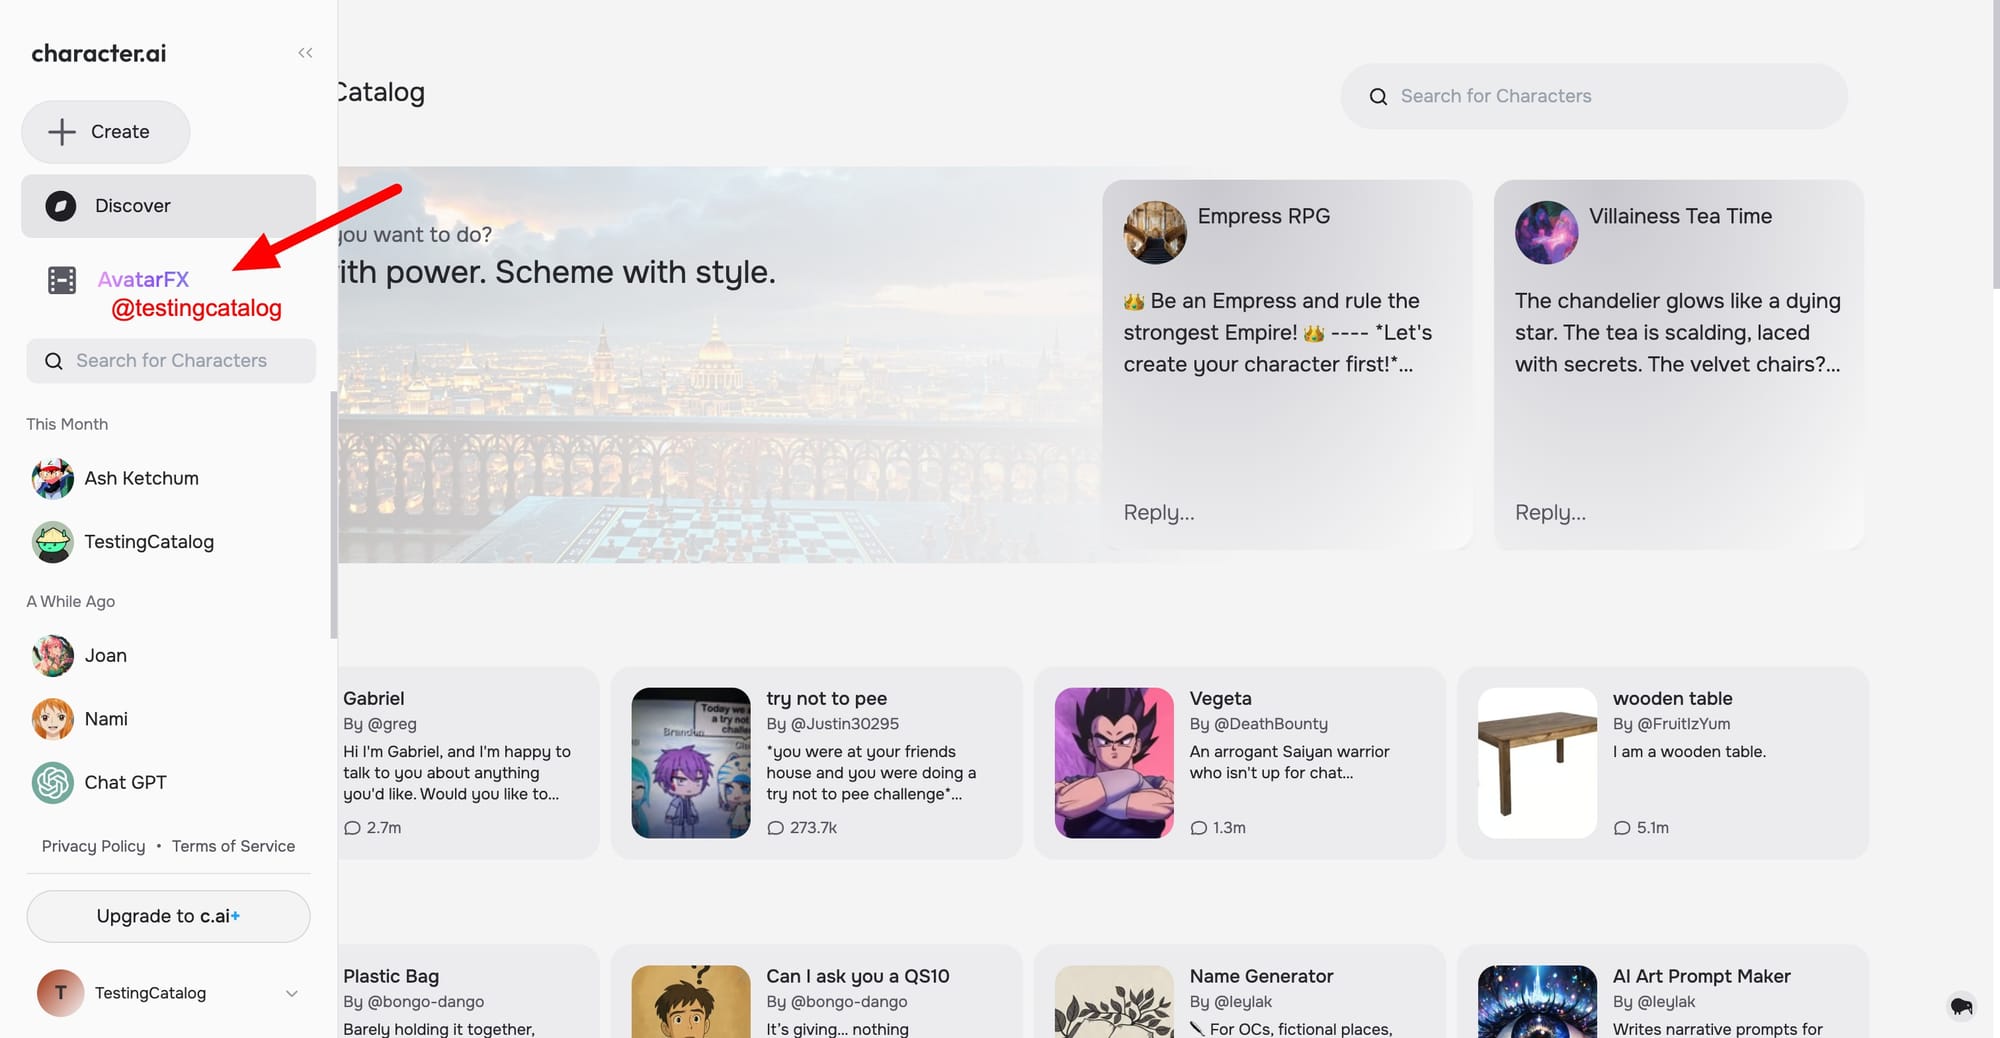This screenshot has height=1038, width=2000.
Task: Click chat count icon on Gabriel card
Action: (352, 828)
